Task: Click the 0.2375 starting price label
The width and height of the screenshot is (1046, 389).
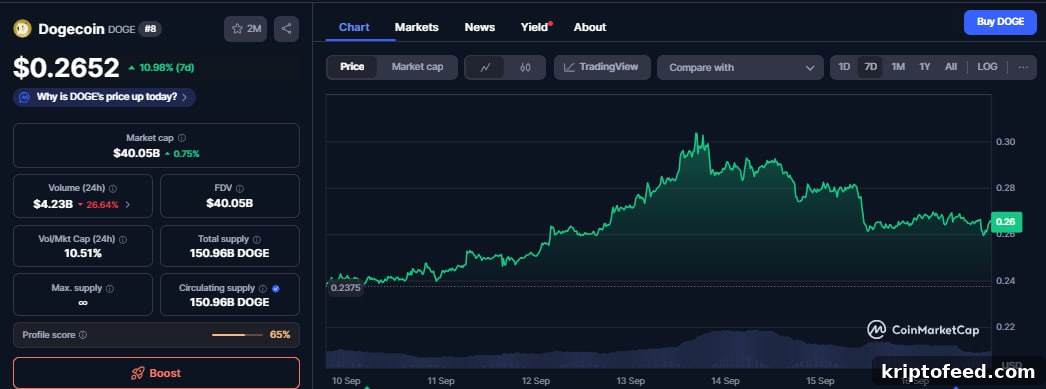Action: coord(345,288)
